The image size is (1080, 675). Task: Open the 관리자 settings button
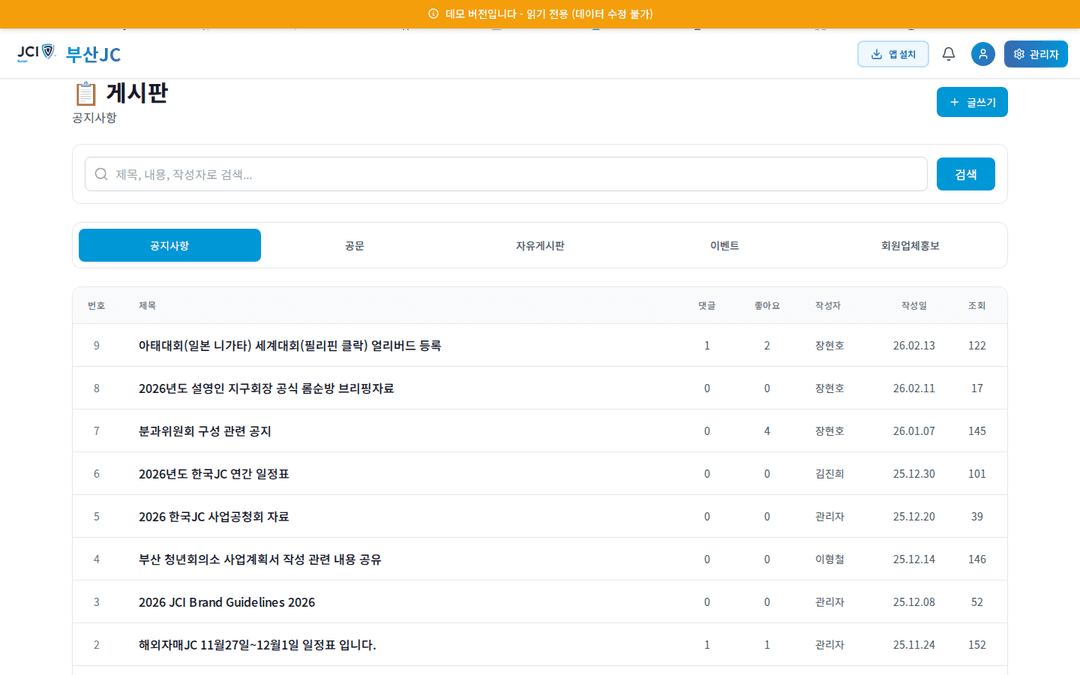1035,54
